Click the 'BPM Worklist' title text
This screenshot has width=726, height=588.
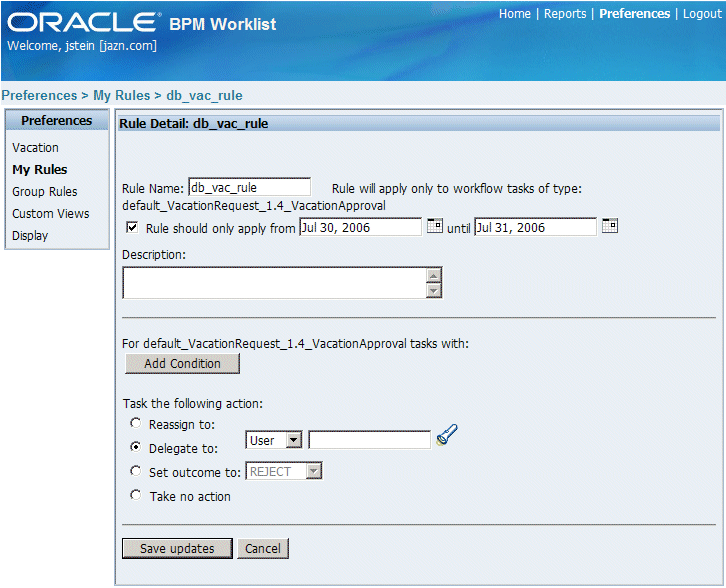[222, 24]
